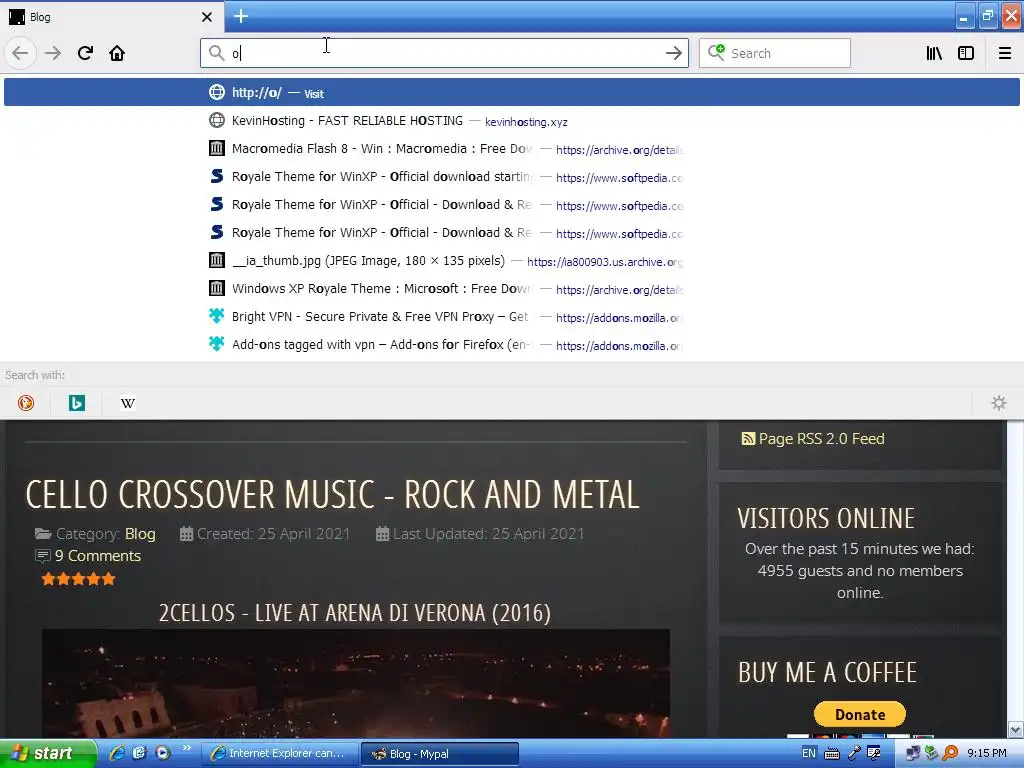Image resolution: width=1024 pixels, height=768 pixels.
Task: Select the Blog tab
Action: (x=111, y=17)
